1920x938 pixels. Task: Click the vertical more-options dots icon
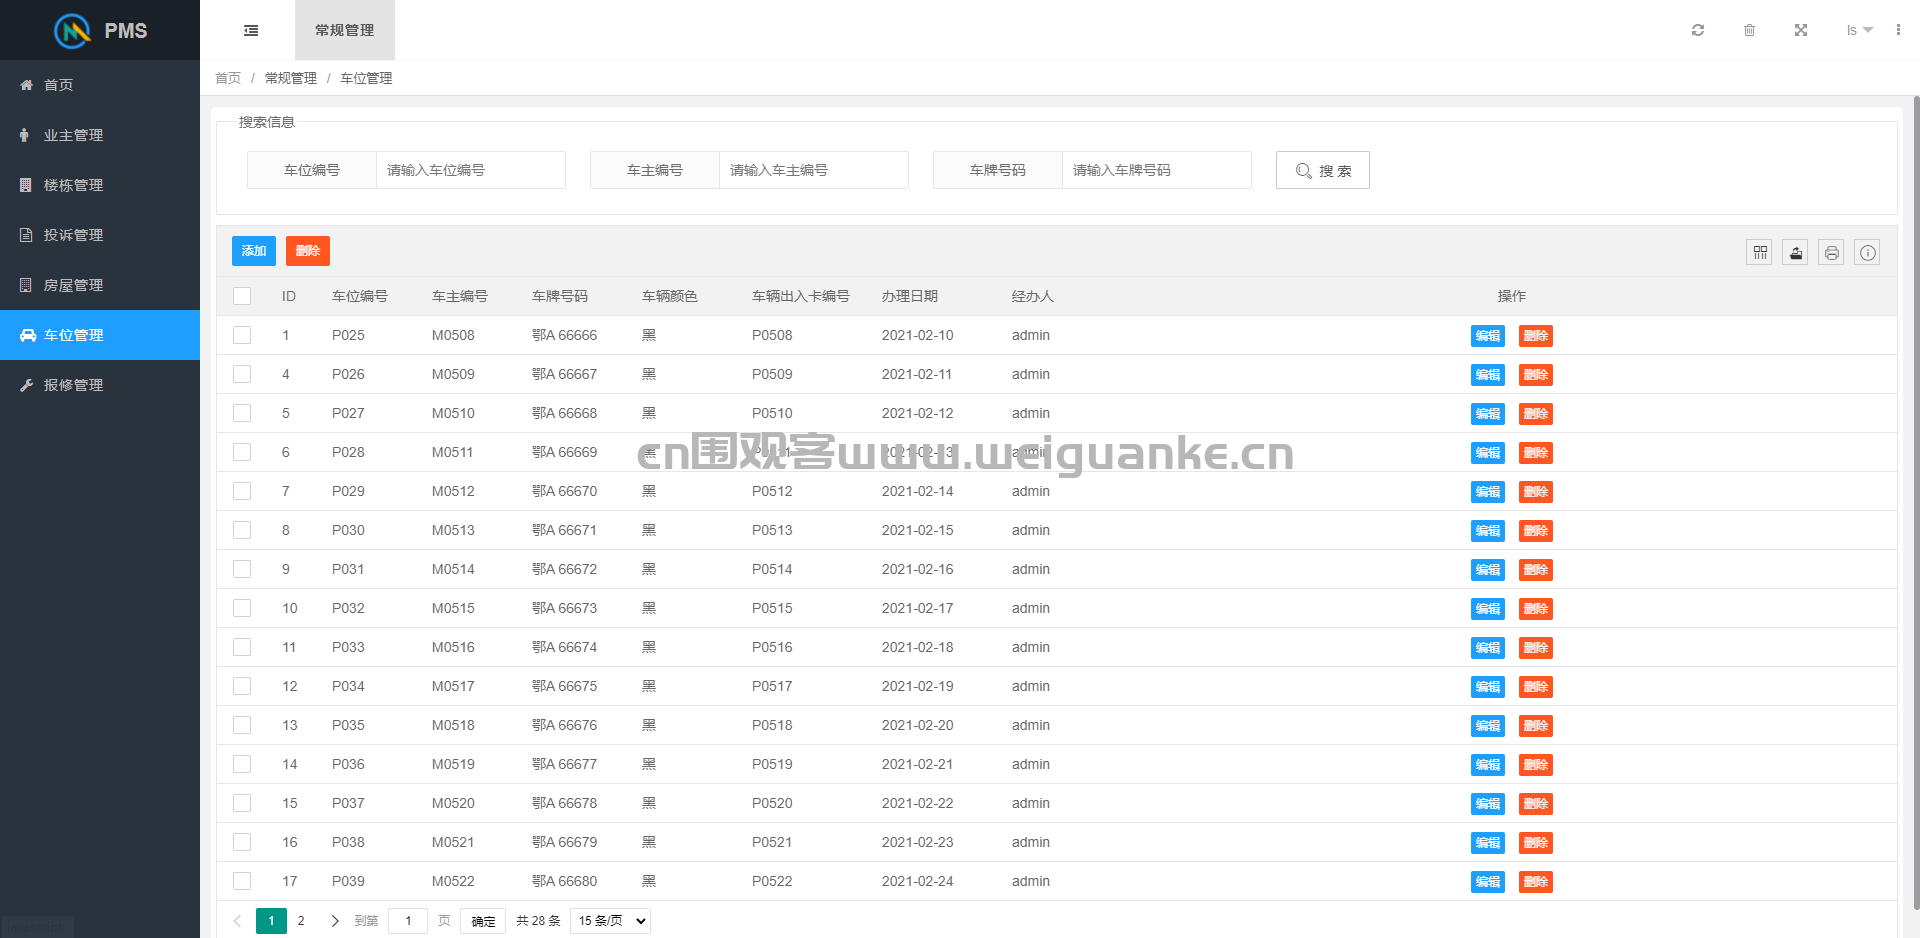click(x=1898, y=30)
